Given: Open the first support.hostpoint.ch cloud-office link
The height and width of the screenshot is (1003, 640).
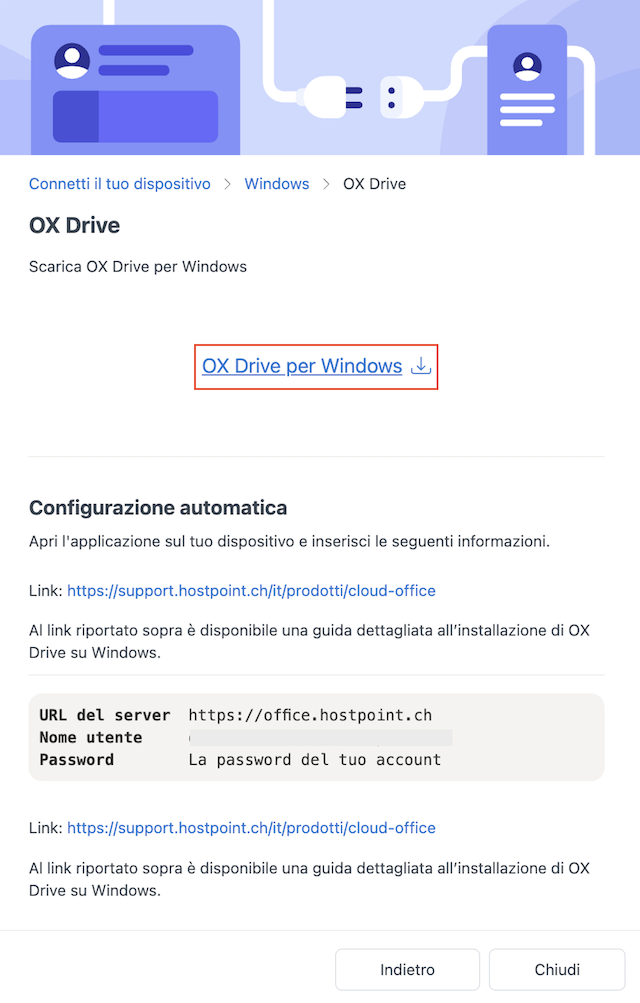Looking at the screenshot, I should click(x=251, y=590).
